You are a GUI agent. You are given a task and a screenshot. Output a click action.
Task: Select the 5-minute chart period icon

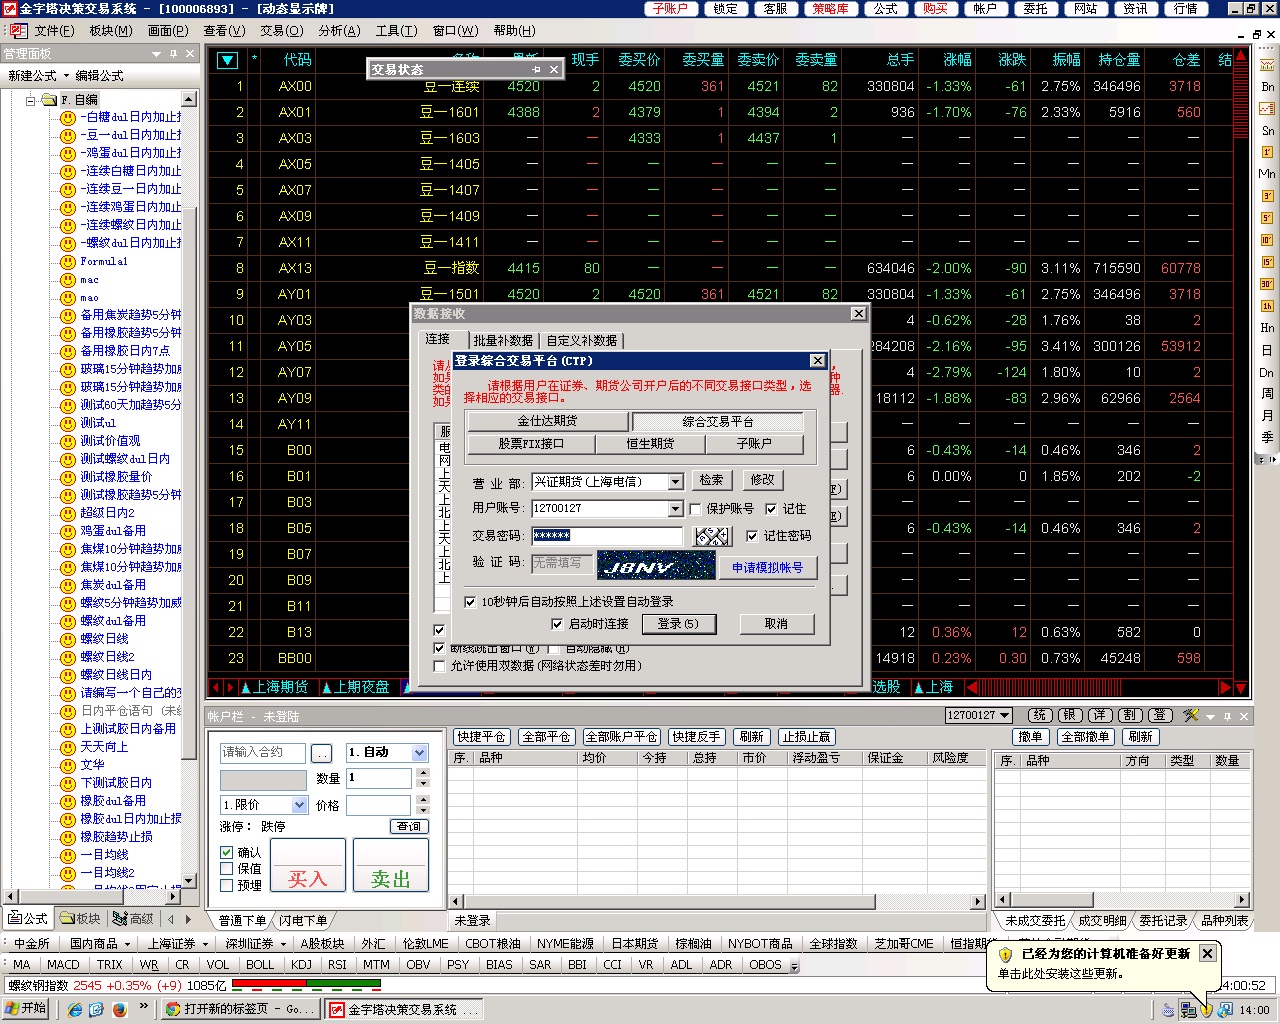pyautogui.click(x=1266, y=218)
